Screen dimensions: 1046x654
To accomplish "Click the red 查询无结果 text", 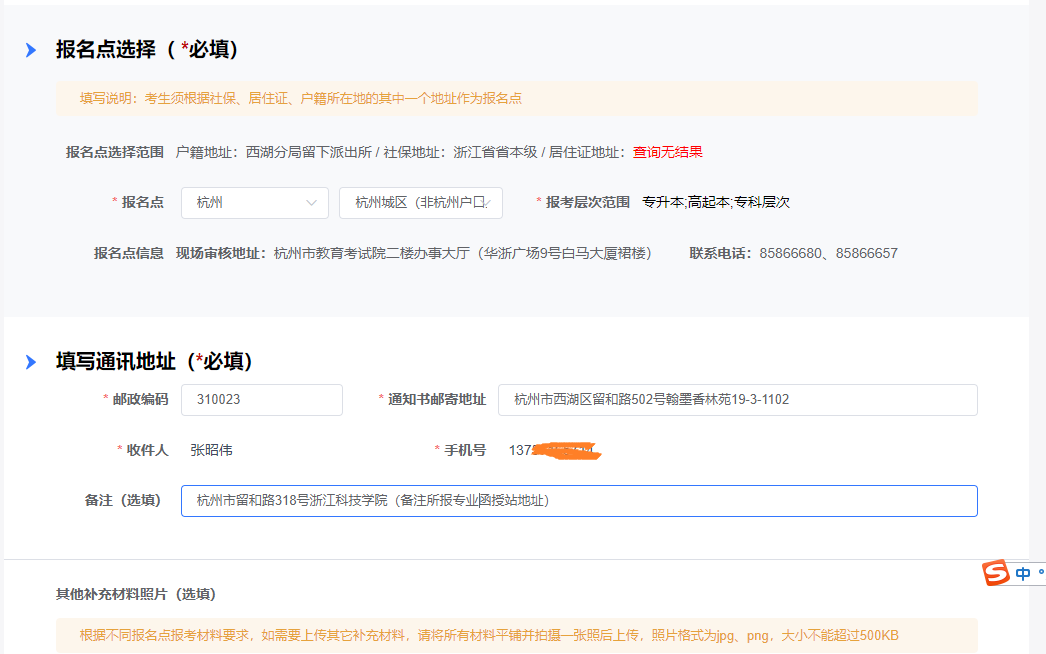I will pos(668,153).
